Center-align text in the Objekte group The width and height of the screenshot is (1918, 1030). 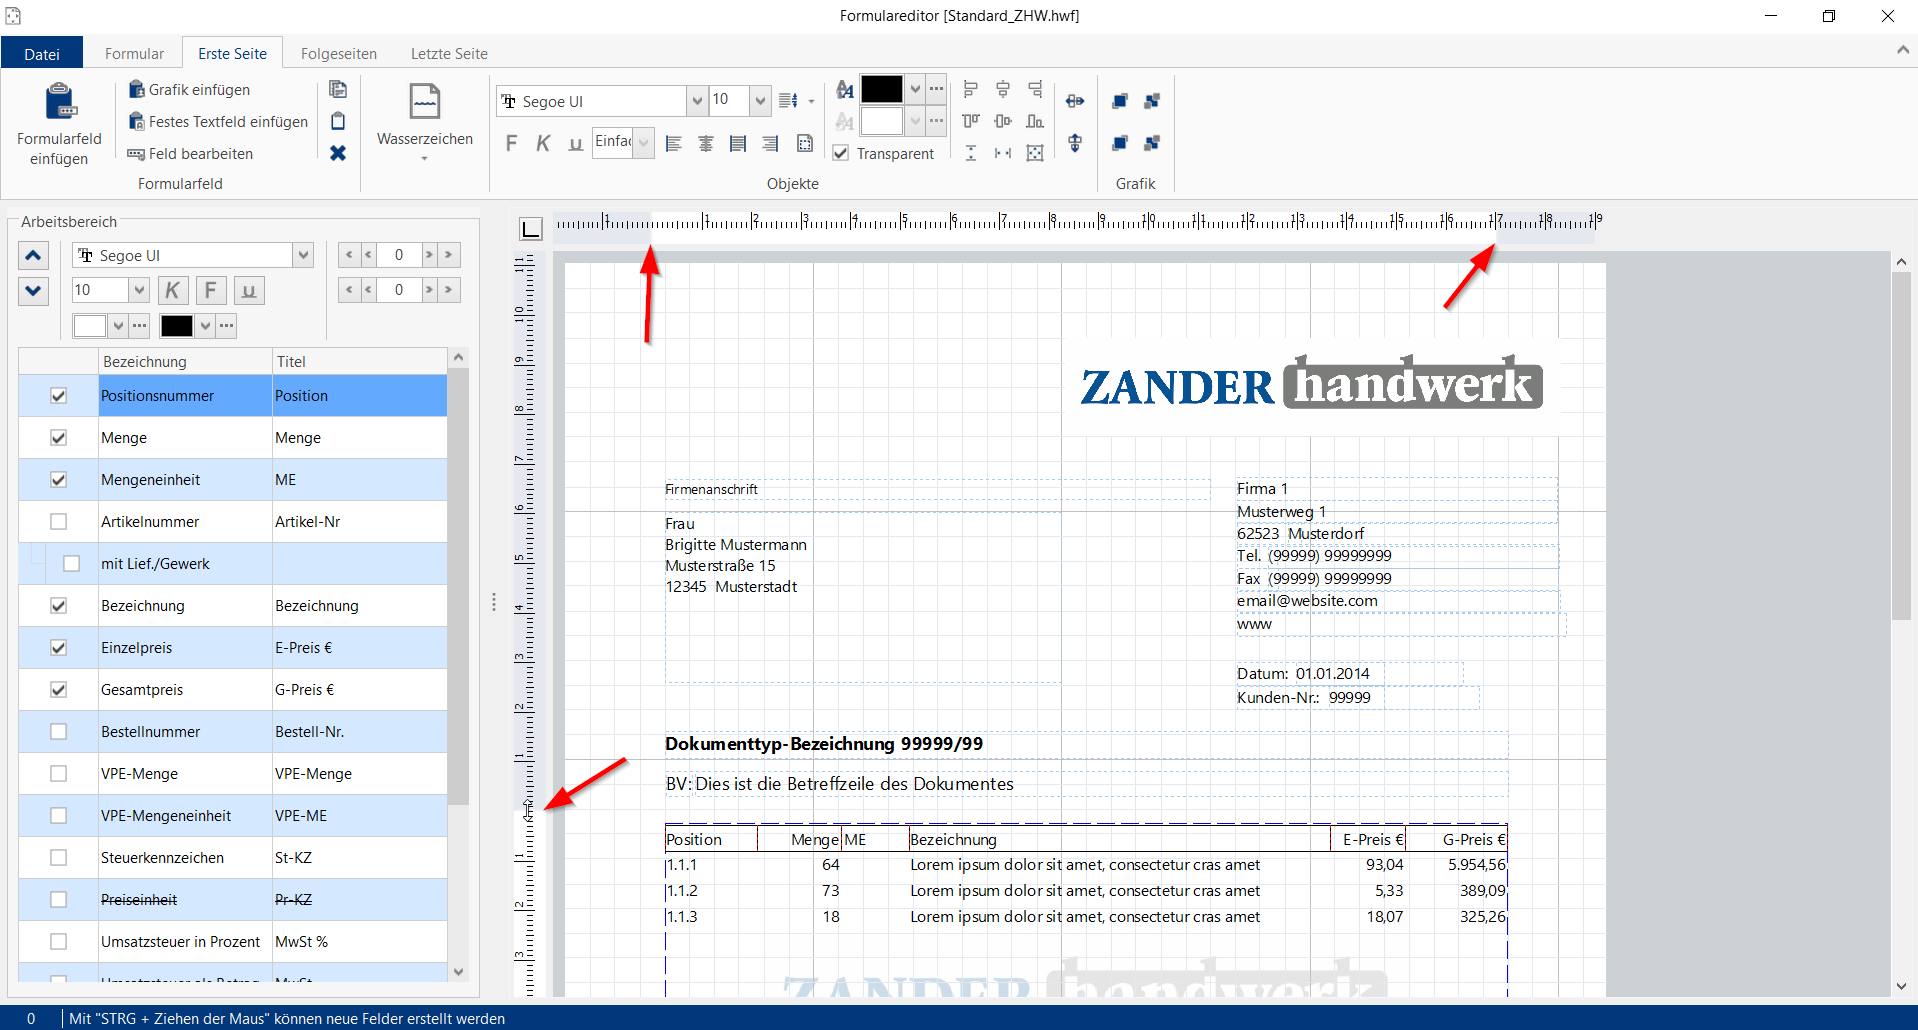(706, 143)
